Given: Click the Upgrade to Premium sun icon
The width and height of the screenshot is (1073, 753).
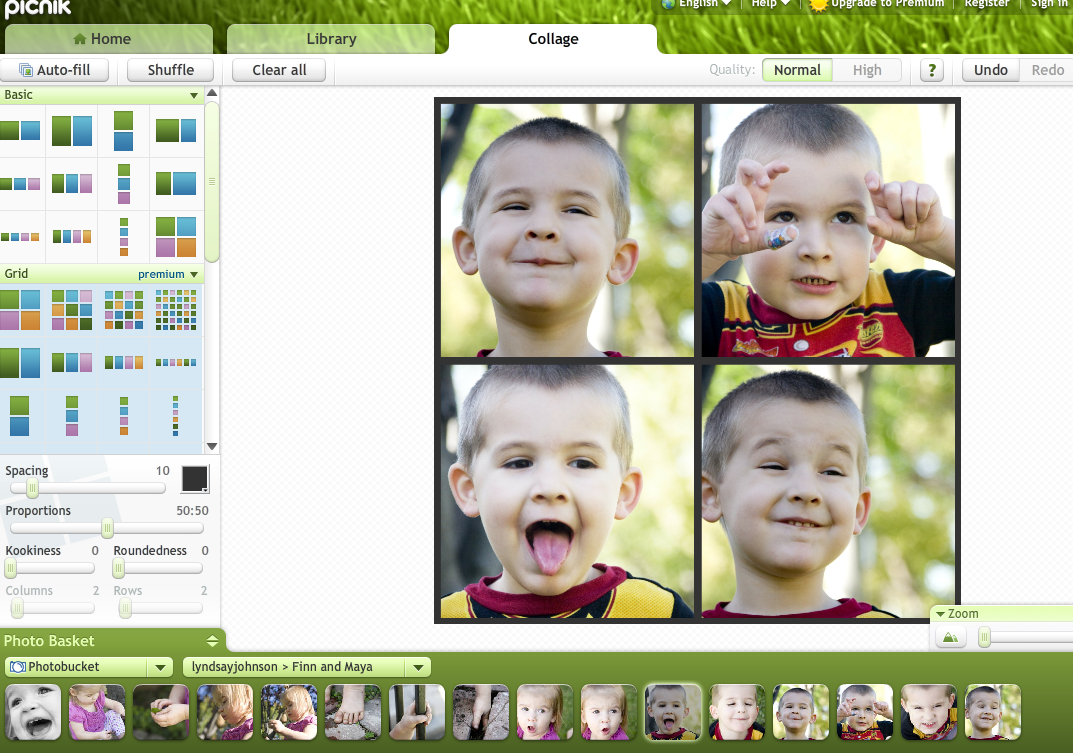Looking at the screenshot, I should tap(816, 5).
